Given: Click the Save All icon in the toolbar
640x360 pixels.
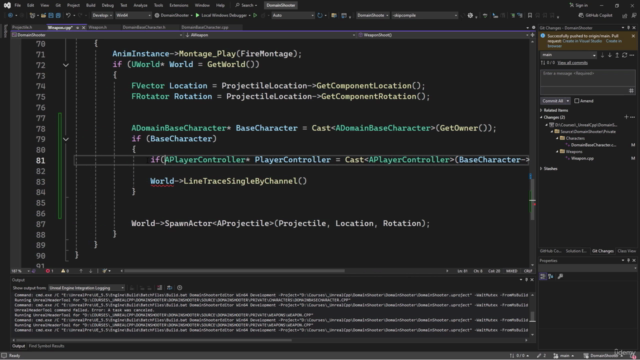Looking at the screenshot, I should (x=58, y=16).
